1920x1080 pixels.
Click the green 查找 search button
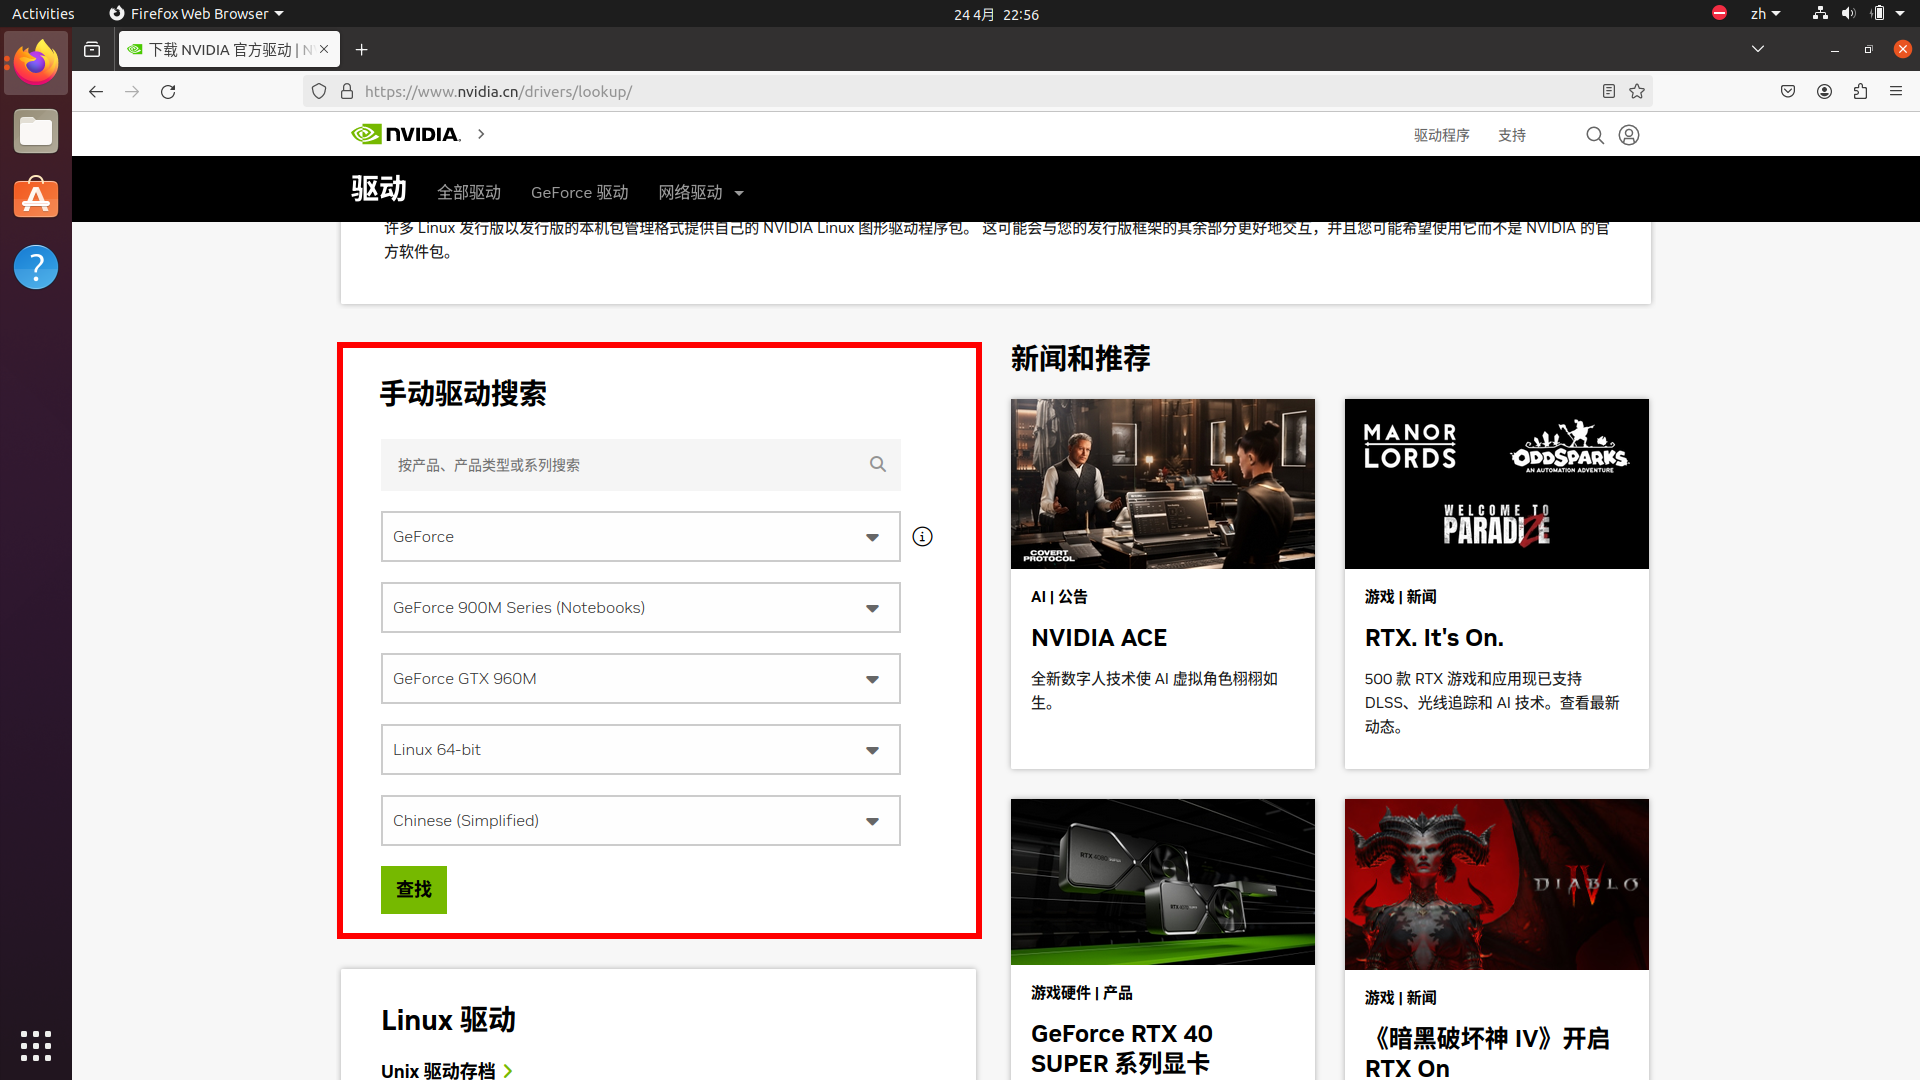[x=413, y=889]
